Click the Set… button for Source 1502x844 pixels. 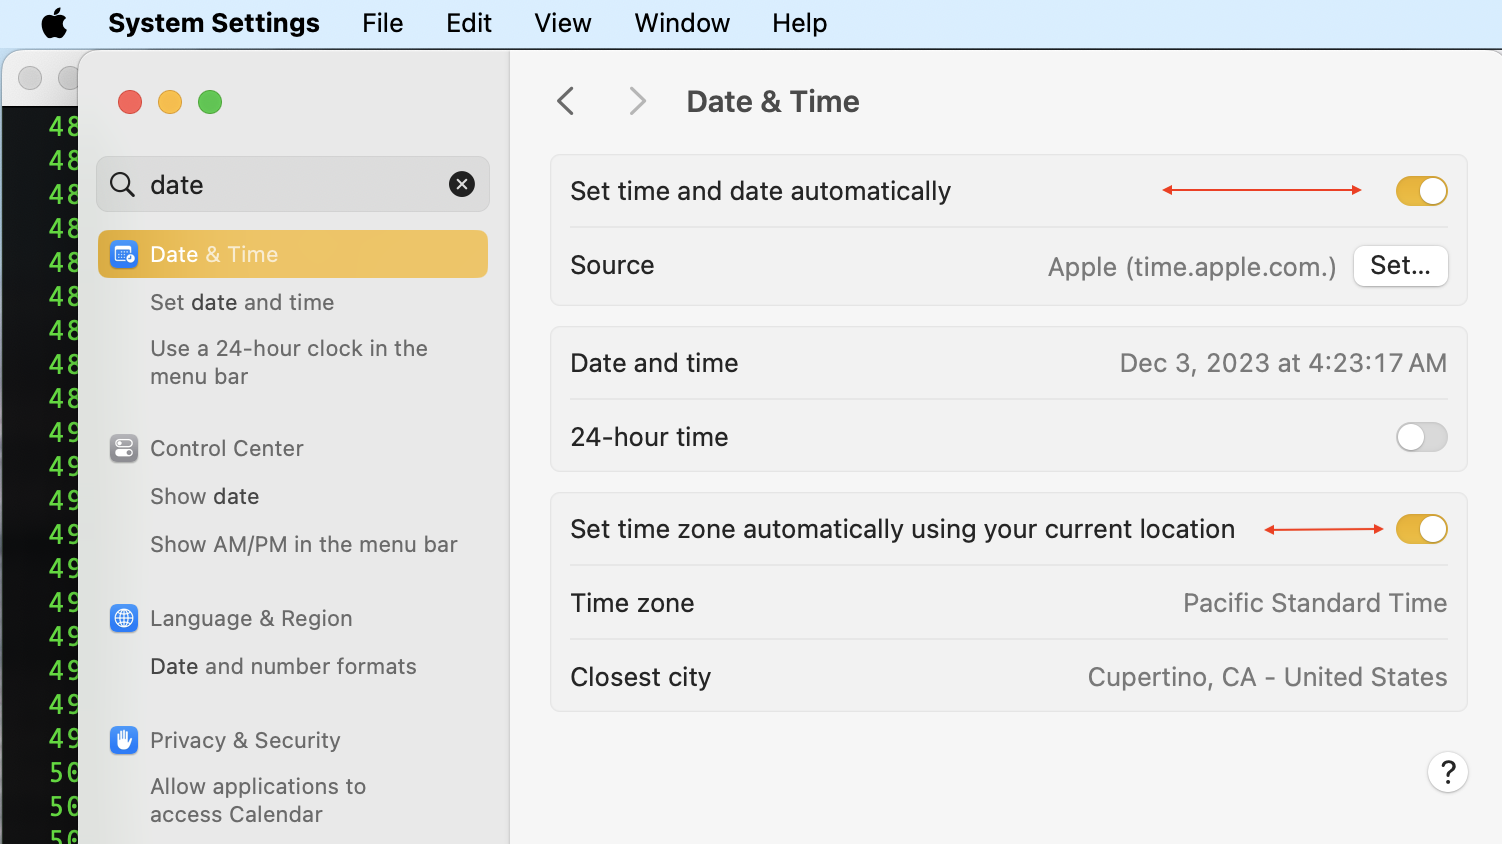coord(1400,266)
